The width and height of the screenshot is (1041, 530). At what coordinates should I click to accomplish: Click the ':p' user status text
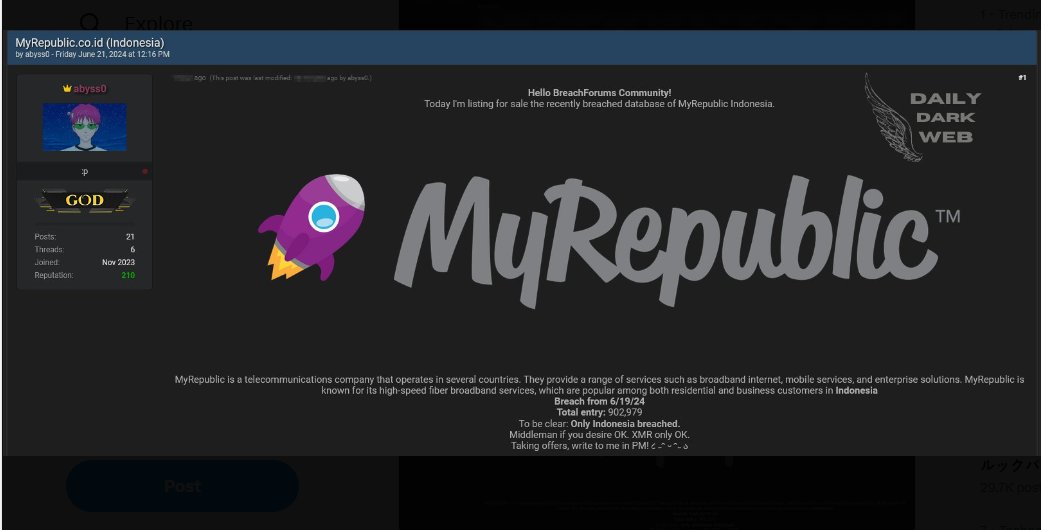pos(84,171)
